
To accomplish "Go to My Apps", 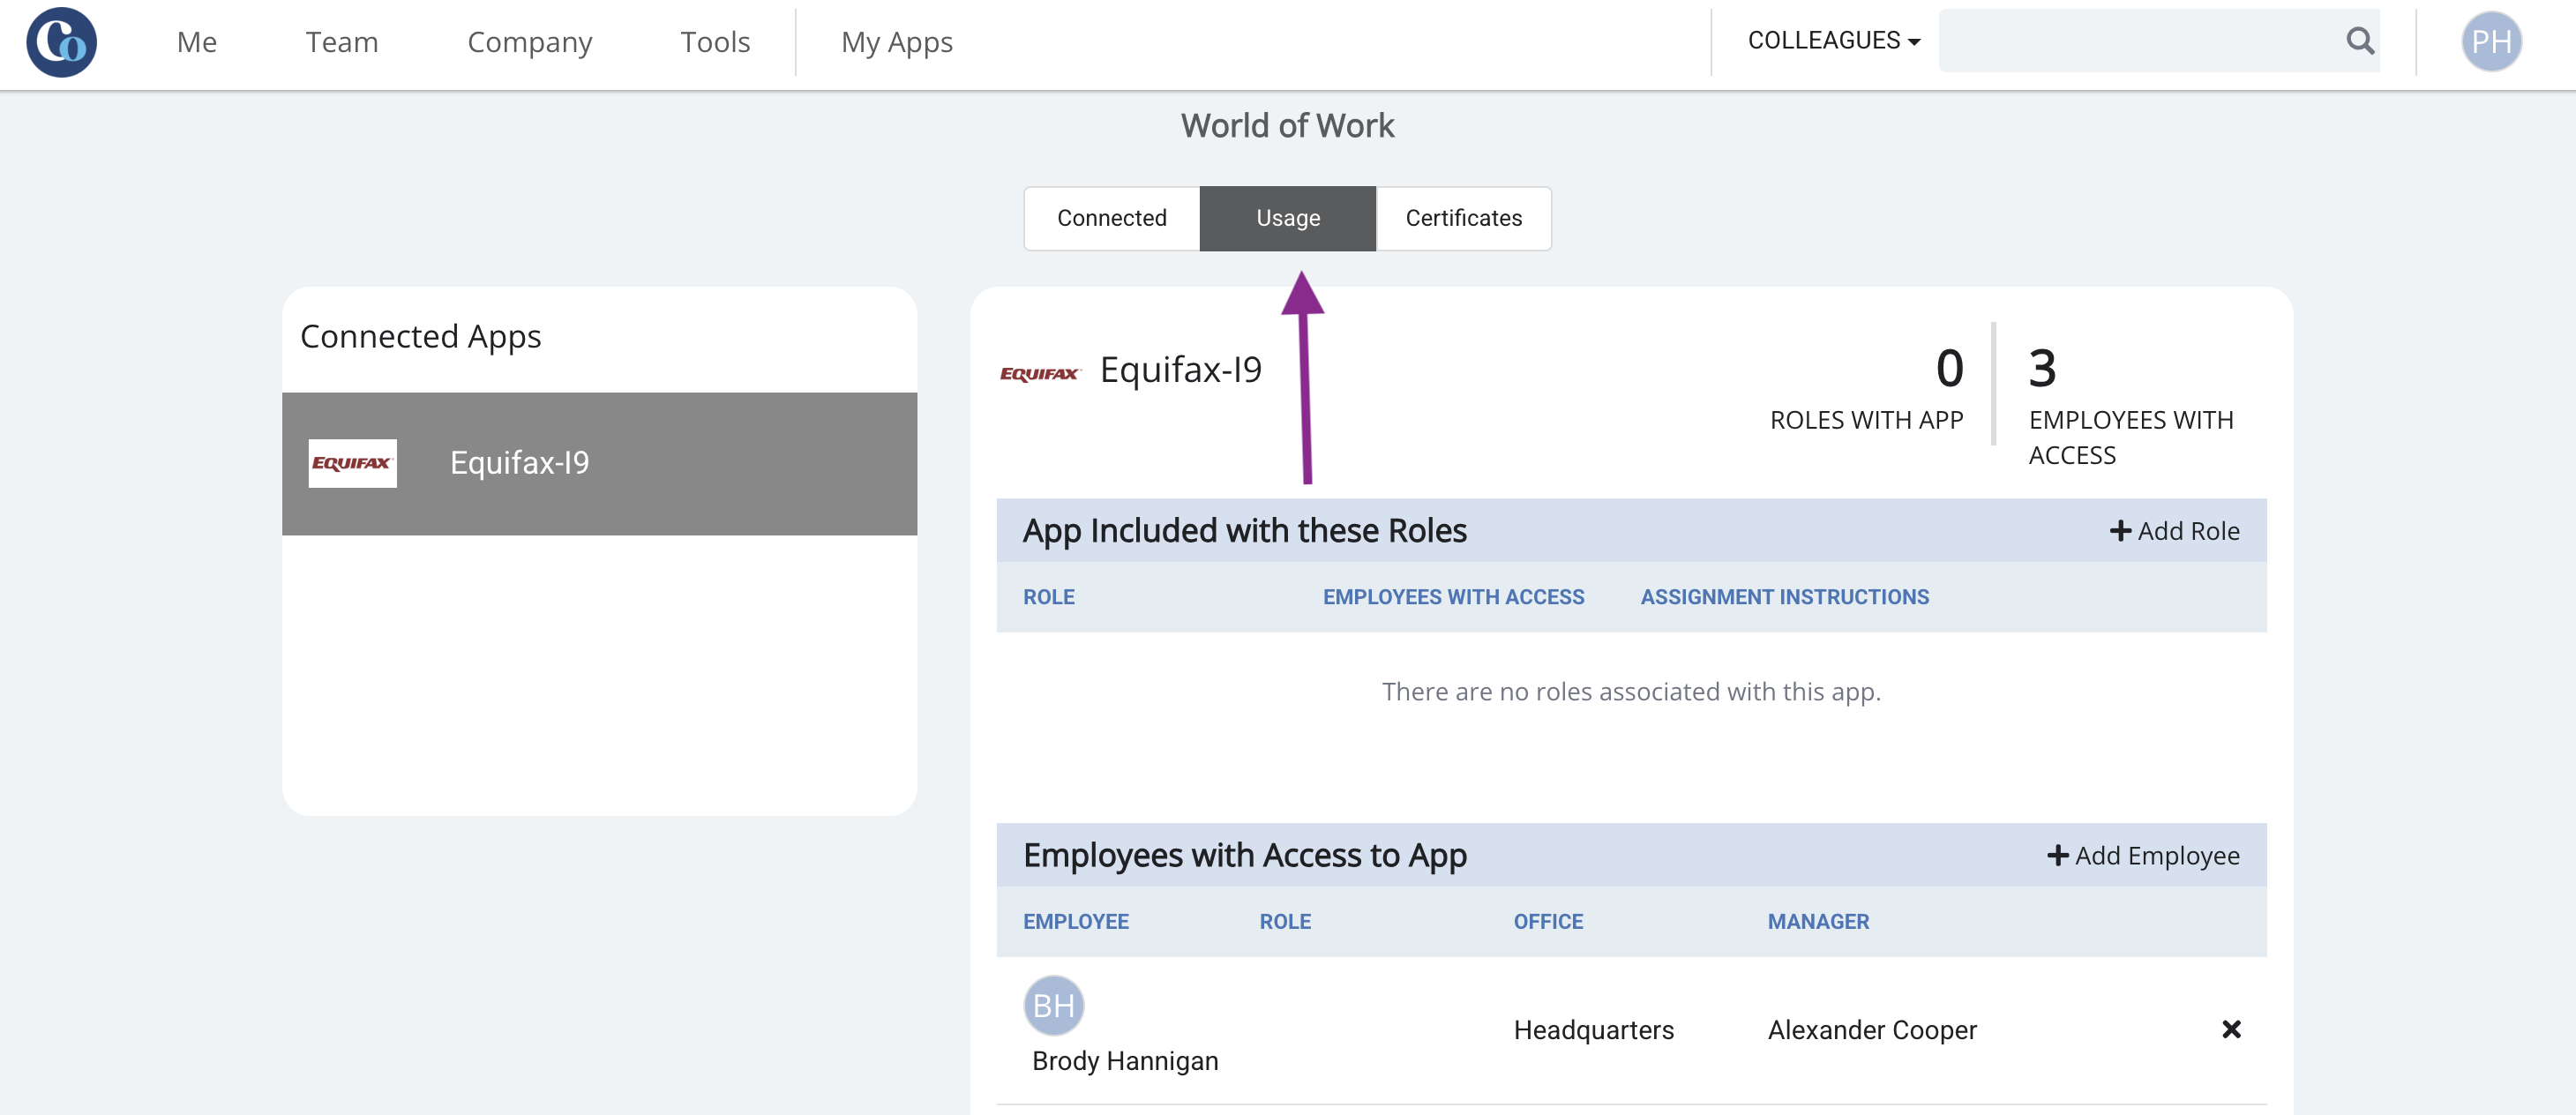I will (x=896, y=42).
